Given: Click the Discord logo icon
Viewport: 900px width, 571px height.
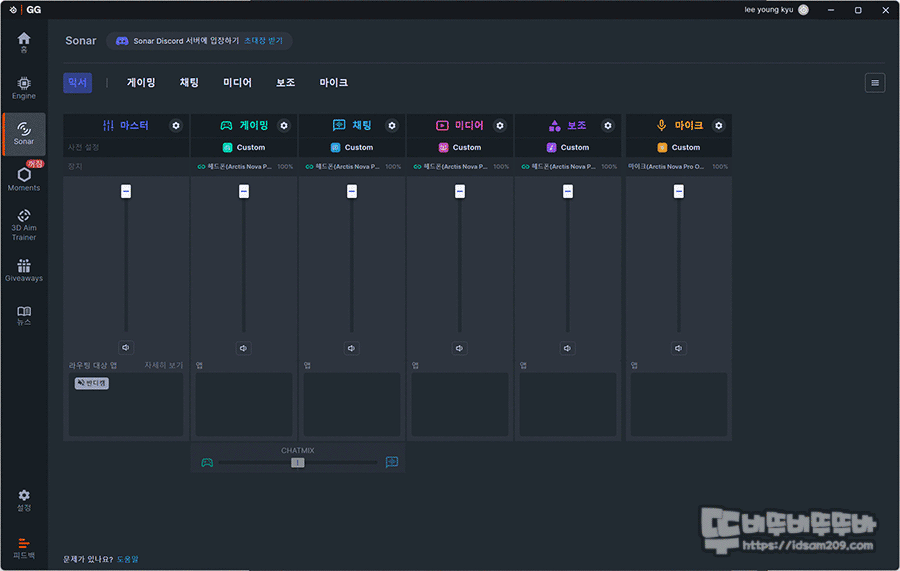Looking at the screenshot, I should point(122,41).
